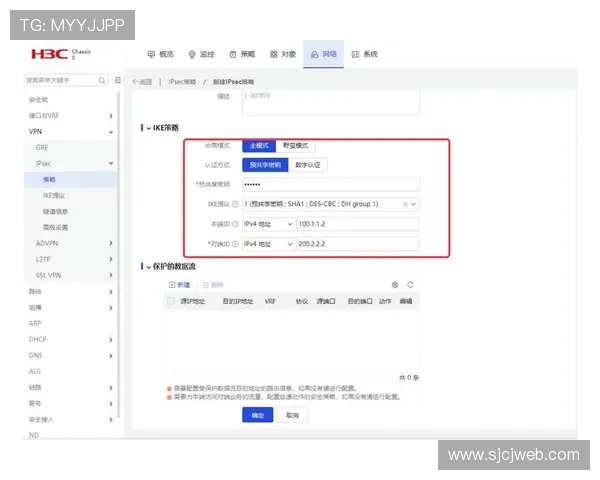Click the 预共享密钥 password field
This screenshot has width=600, height=480.
[x=331, y=184]
